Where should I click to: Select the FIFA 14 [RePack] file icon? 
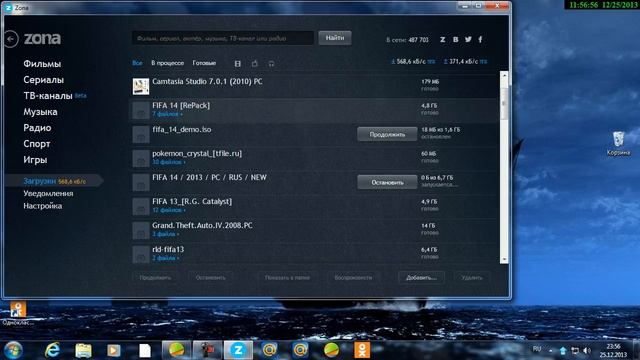(x=141, y=110)
